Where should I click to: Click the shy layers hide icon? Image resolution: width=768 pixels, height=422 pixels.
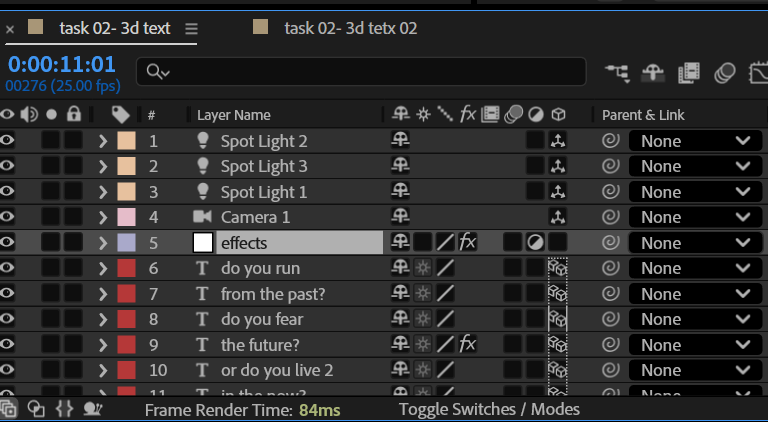(652, 72)
